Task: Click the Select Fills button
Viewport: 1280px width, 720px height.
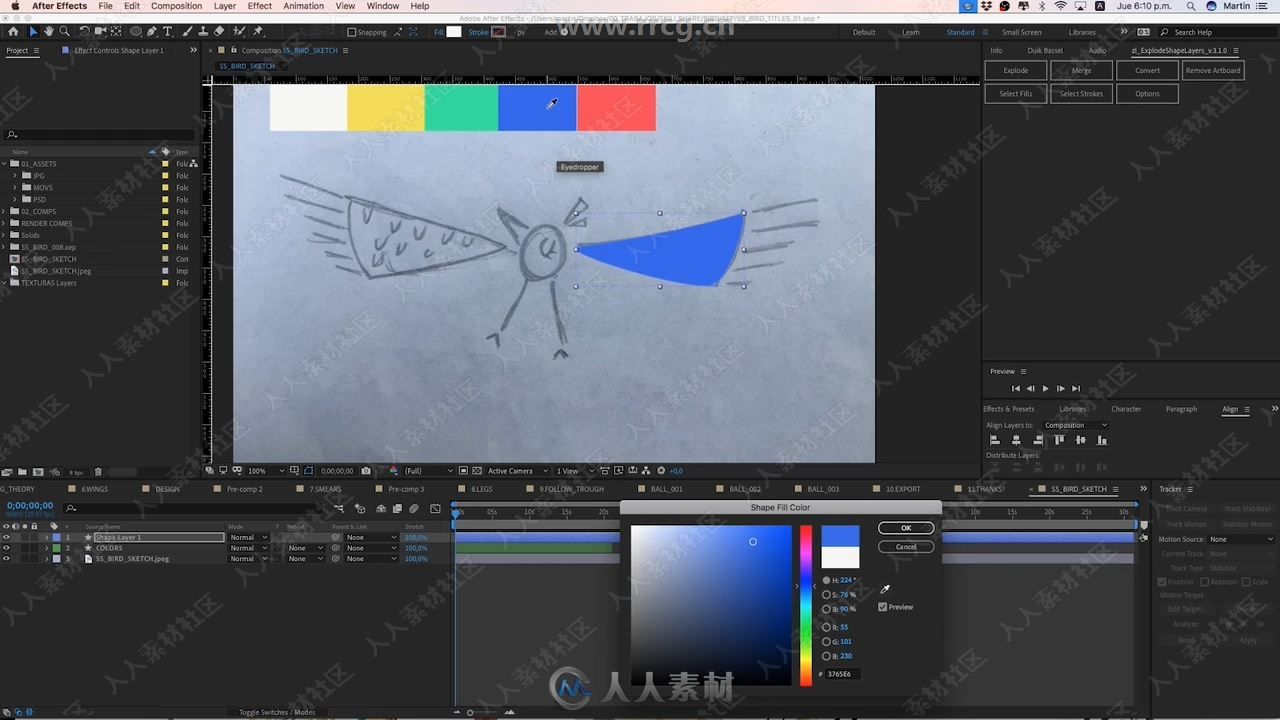Action: [1016, 94]
